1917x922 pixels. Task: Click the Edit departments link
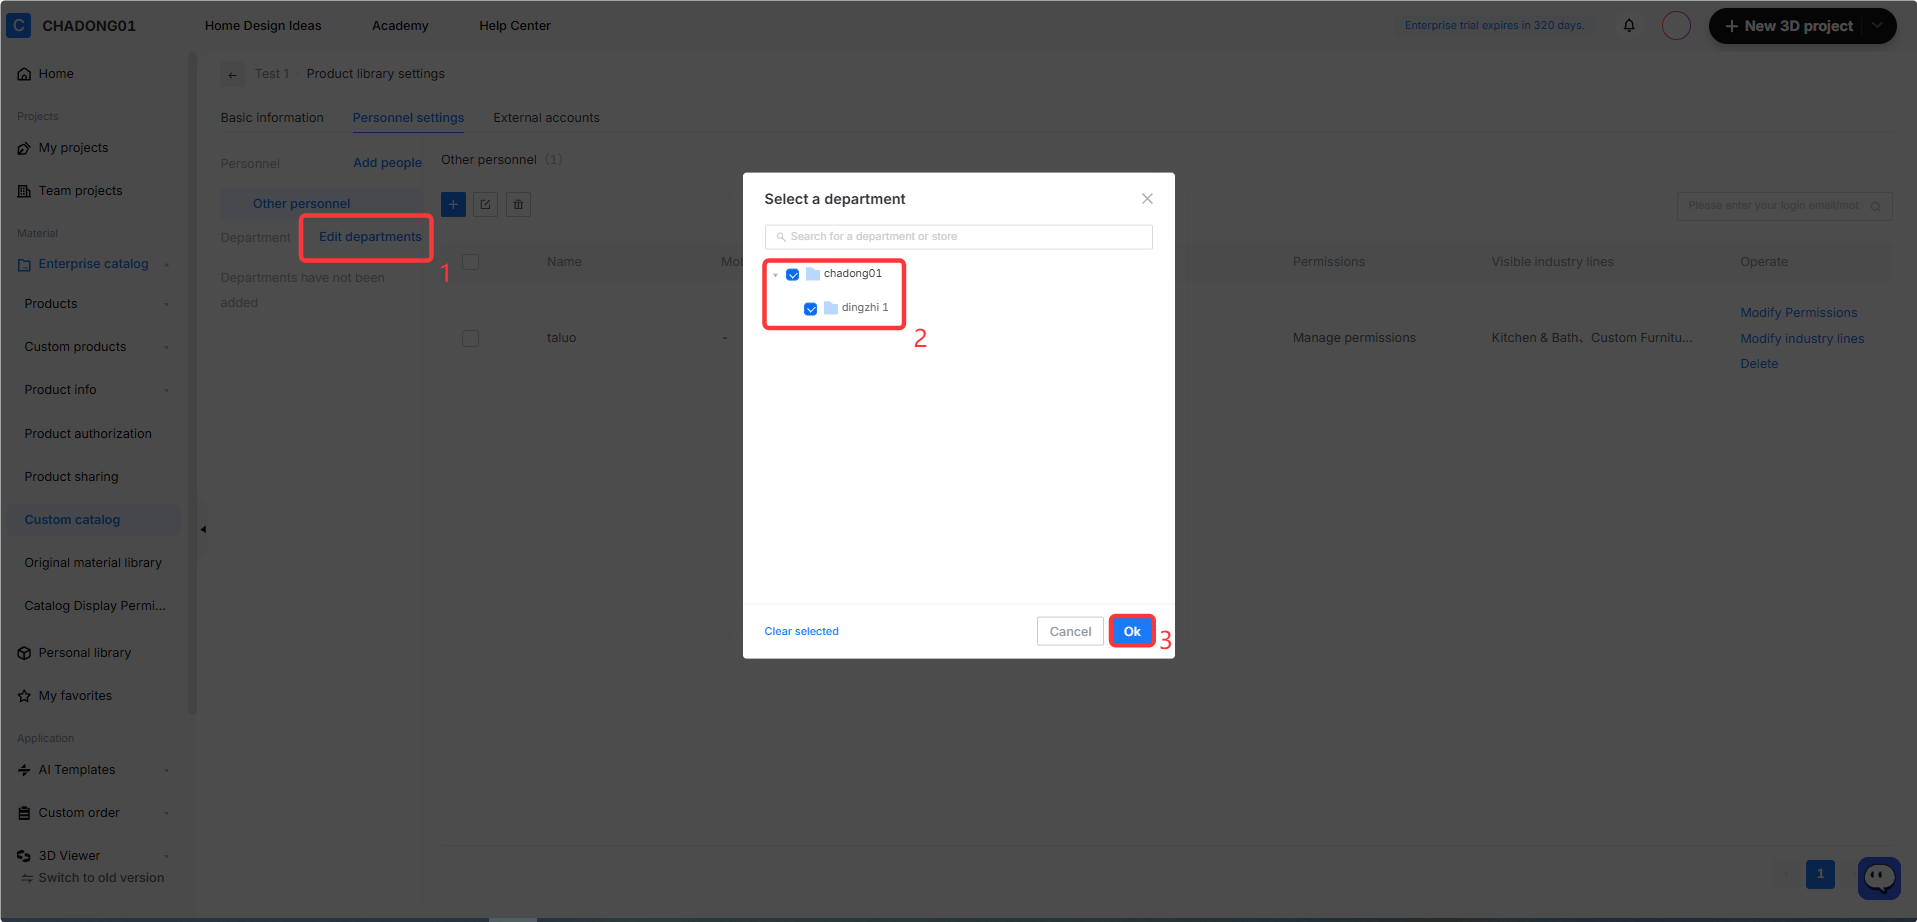(x=370, y=237)
